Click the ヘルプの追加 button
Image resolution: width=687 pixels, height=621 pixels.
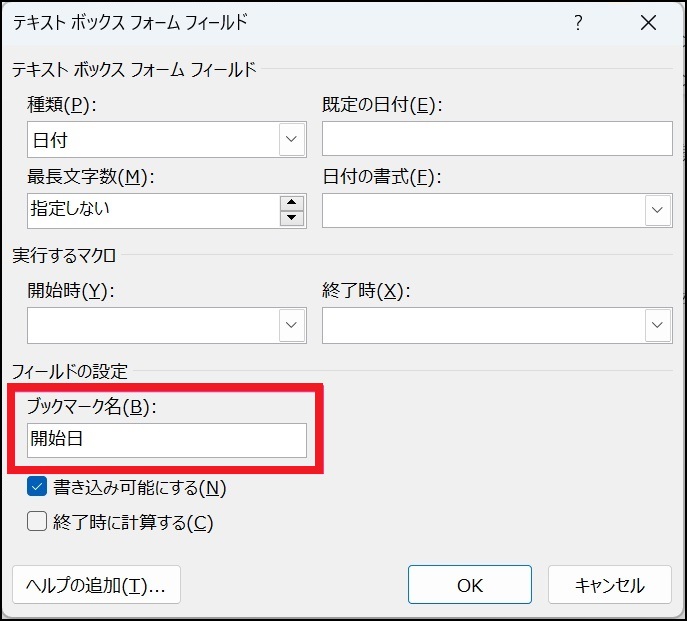tap(96, 585)
